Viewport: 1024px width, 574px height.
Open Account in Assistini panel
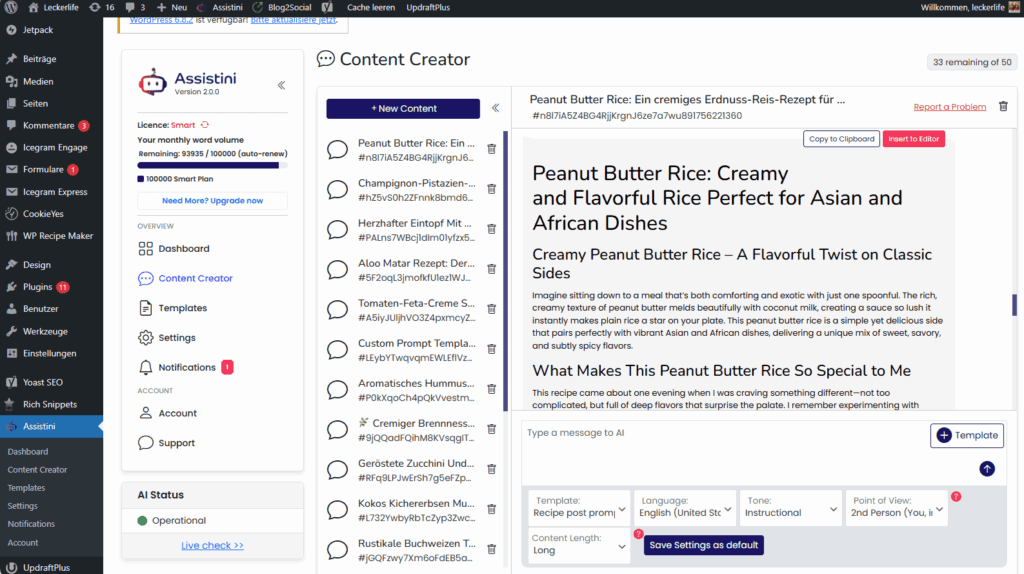tap(167, 413)
